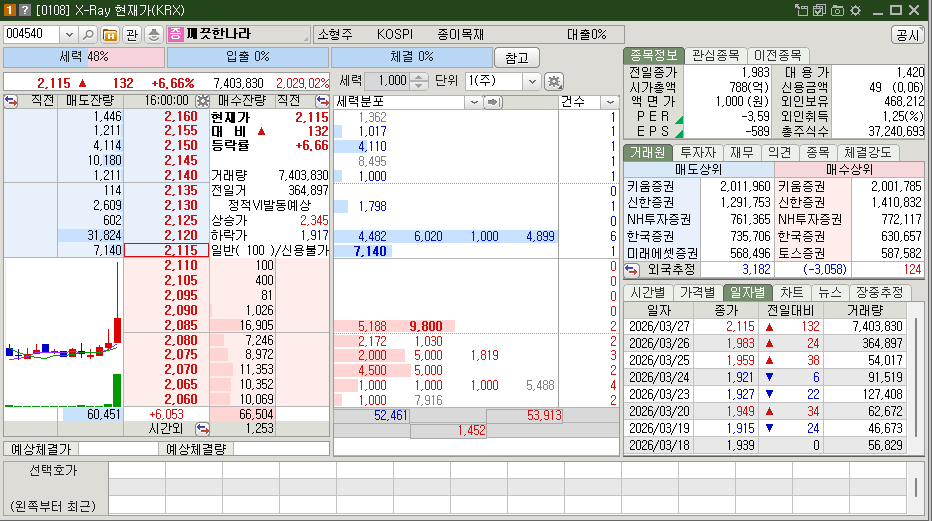Click the 매도상위 header
This screenshot has height=521, width=932.
[x=699, y=170]
